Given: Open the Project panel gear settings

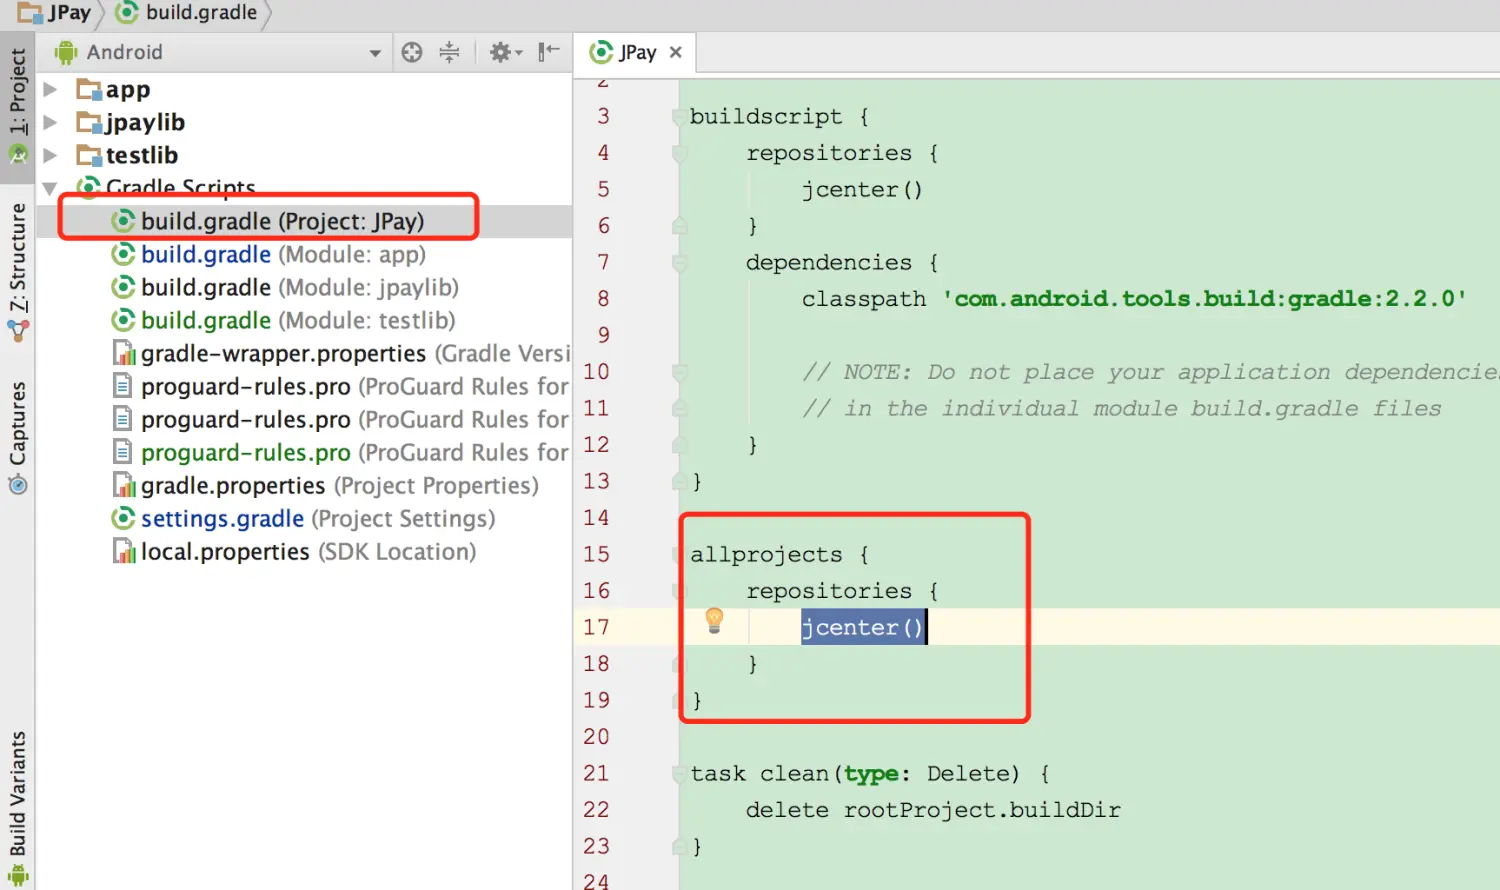Looking at the screenshot, I should click(505, 52).
